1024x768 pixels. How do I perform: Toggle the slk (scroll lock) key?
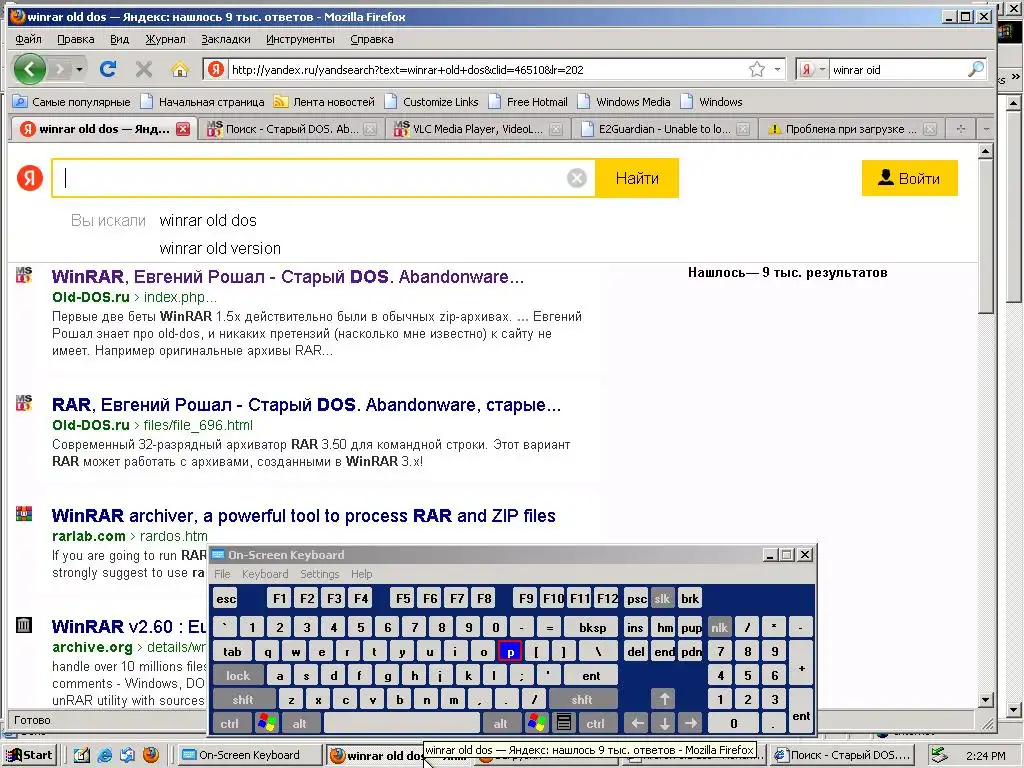(662, 598)
